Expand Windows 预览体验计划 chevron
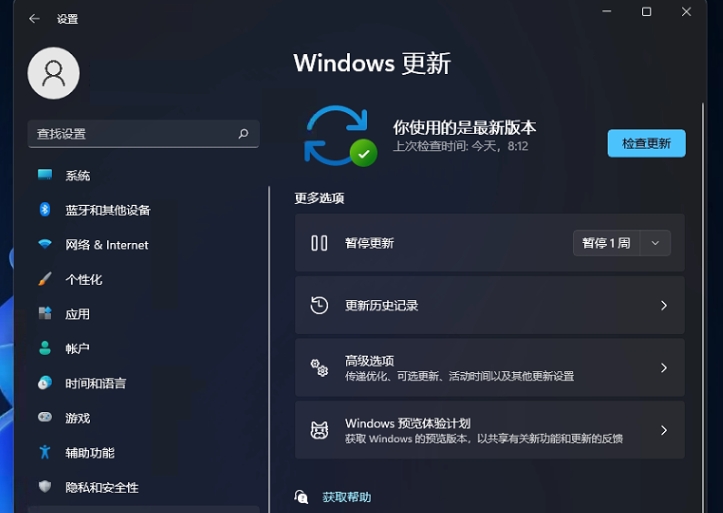This screenshot has height=513, width=723. point(663,430)
